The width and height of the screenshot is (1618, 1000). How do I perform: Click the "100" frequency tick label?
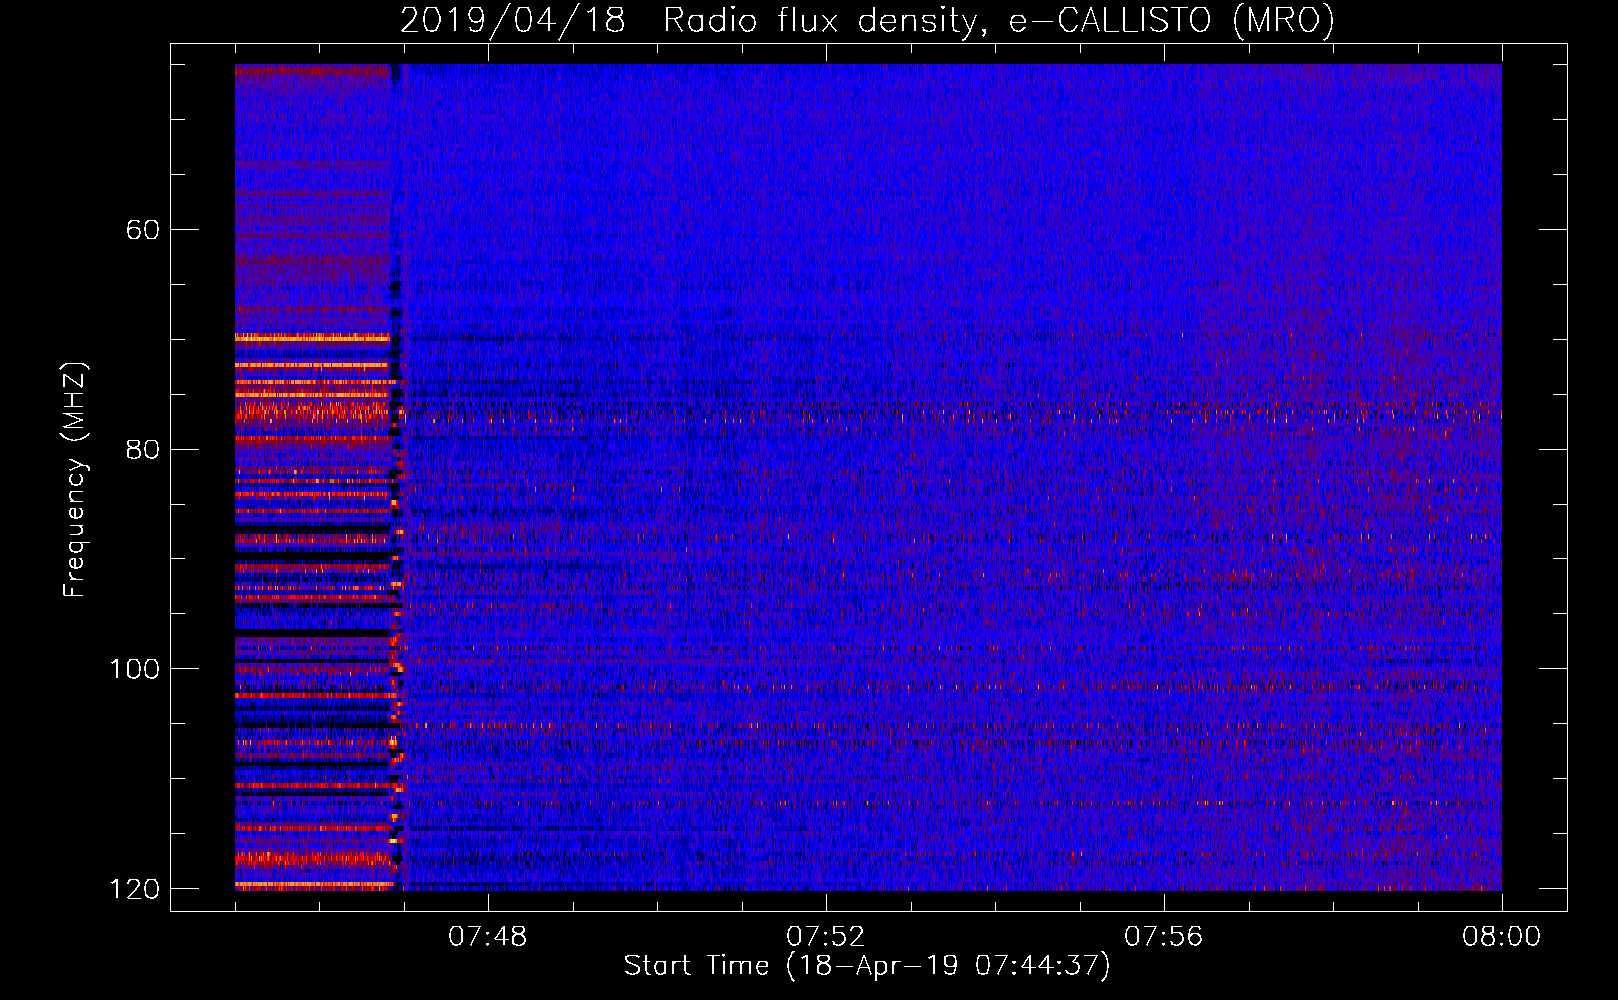[134, 669]
